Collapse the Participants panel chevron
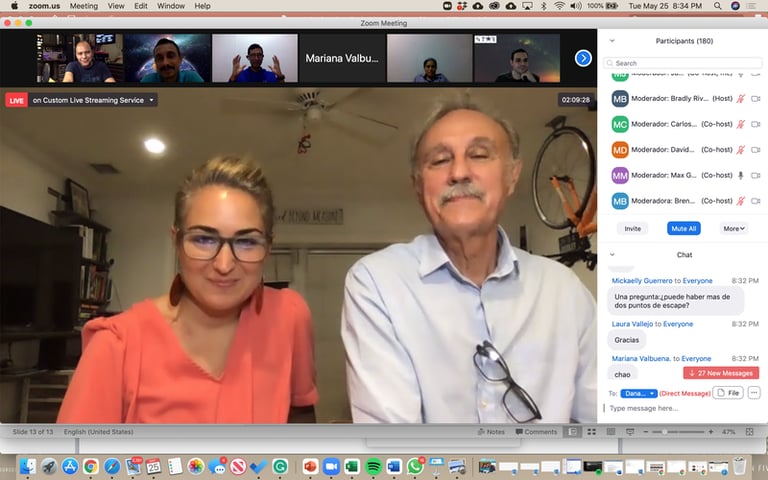768x480 pixels. [x=612, y=41]
